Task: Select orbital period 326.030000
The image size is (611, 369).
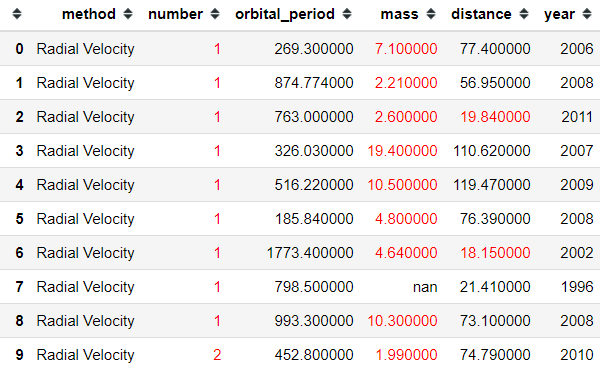Action: (x=314, y=150)
